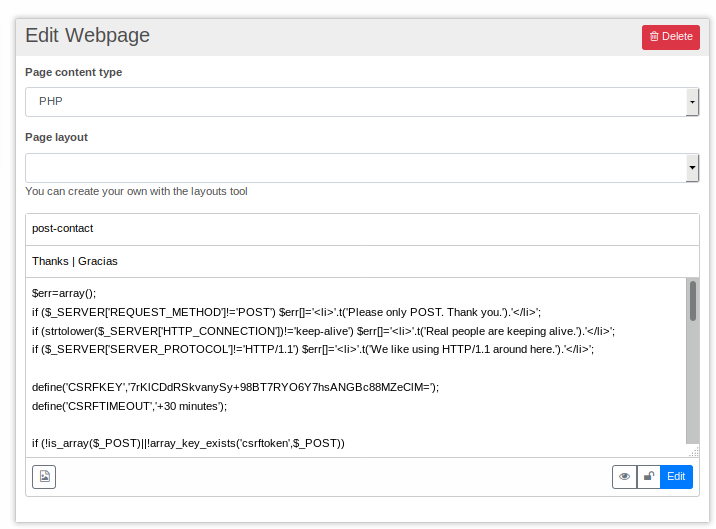Toggle the eye preview button
The image size is (716, 529).
pos(625,477)
